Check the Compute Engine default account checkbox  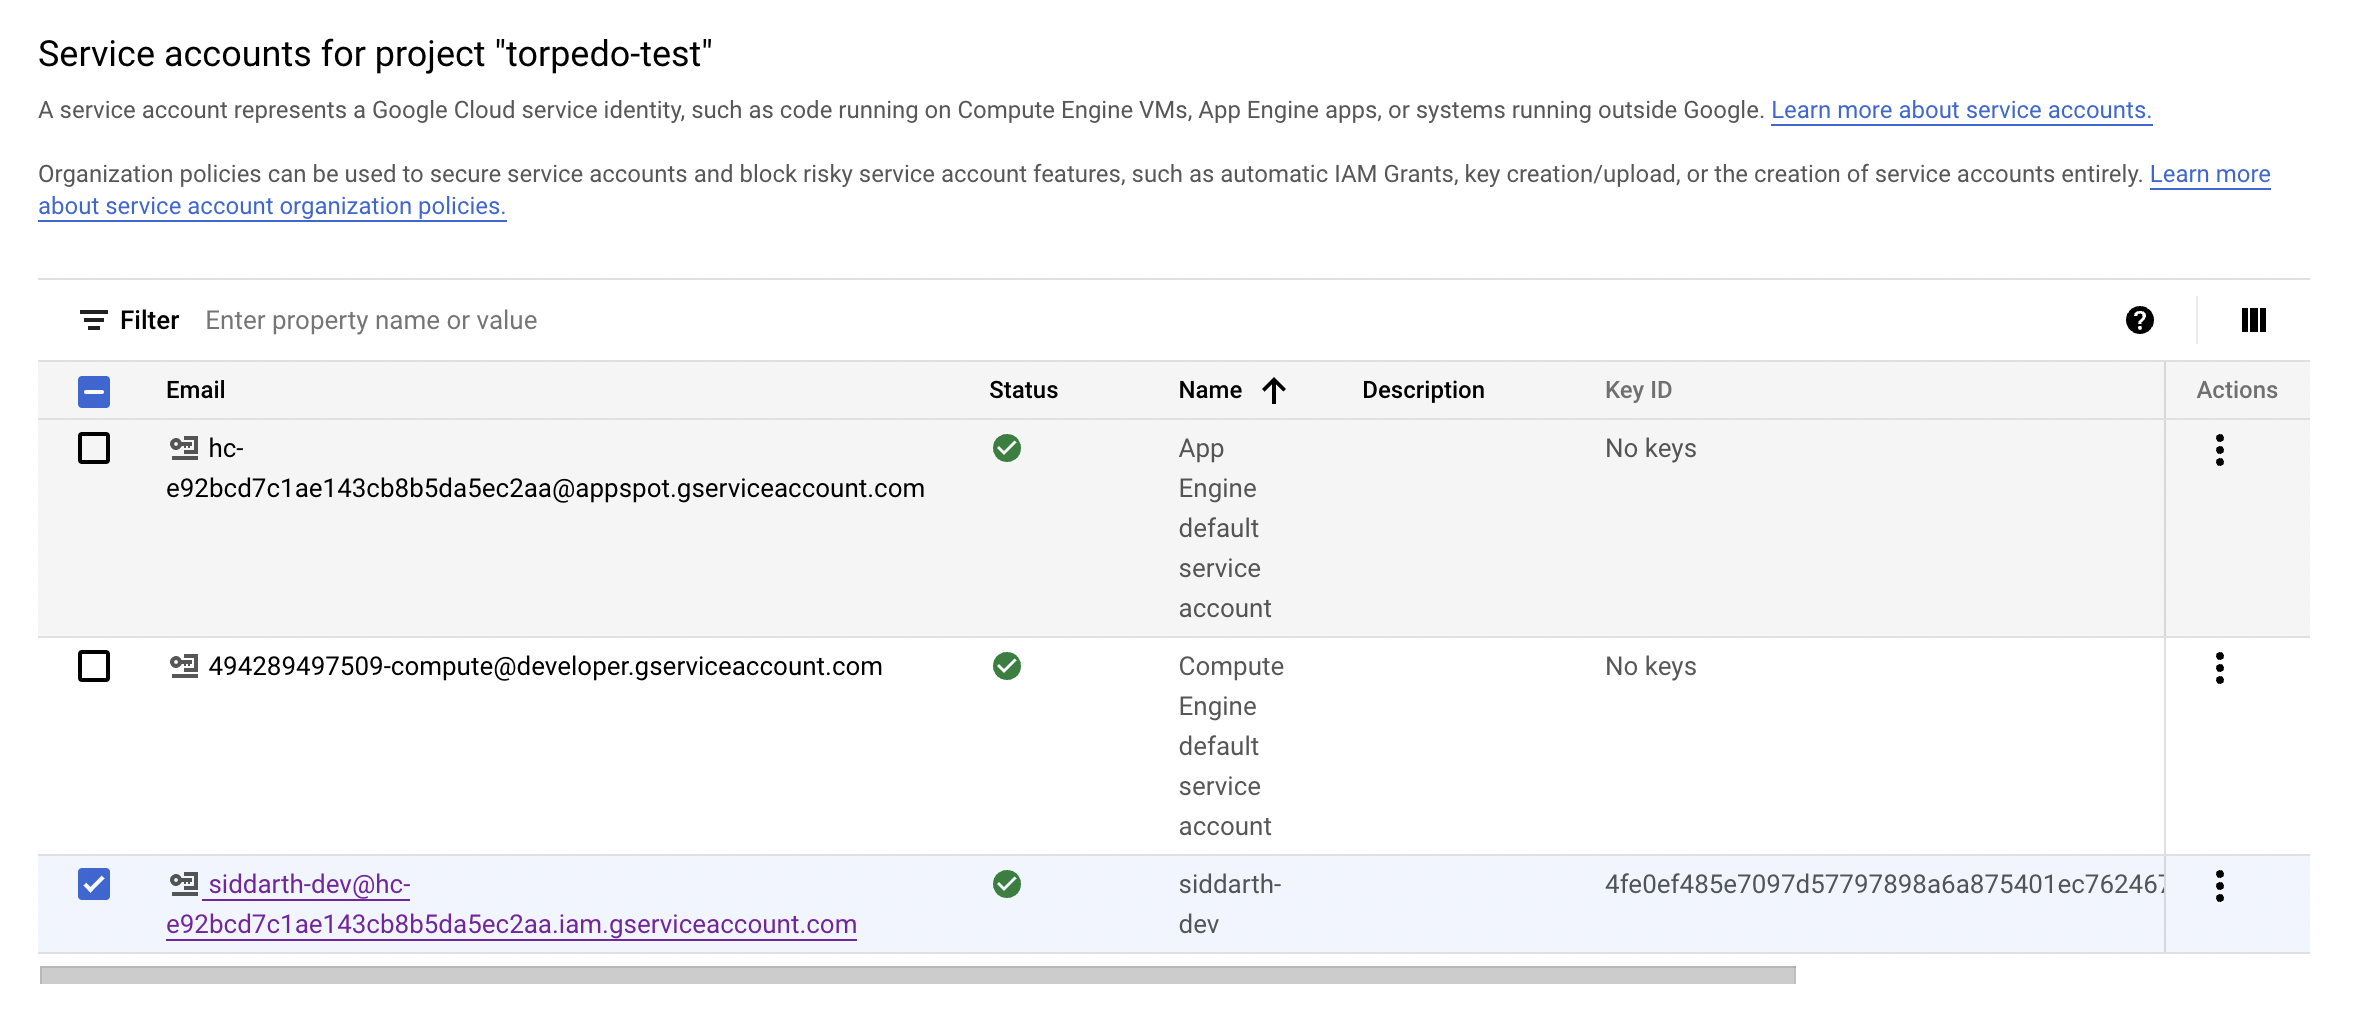tap(94, 666)
